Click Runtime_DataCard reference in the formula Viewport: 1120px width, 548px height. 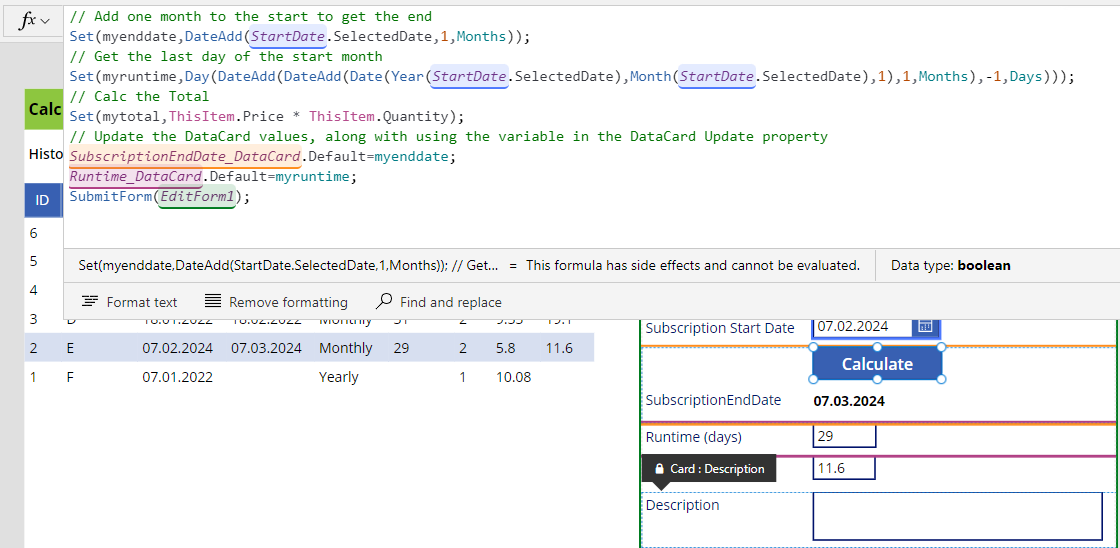[136, 176]
